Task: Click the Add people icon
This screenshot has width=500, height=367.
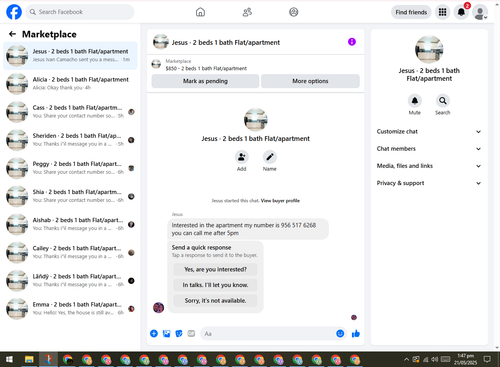Action: coord(242,157)
